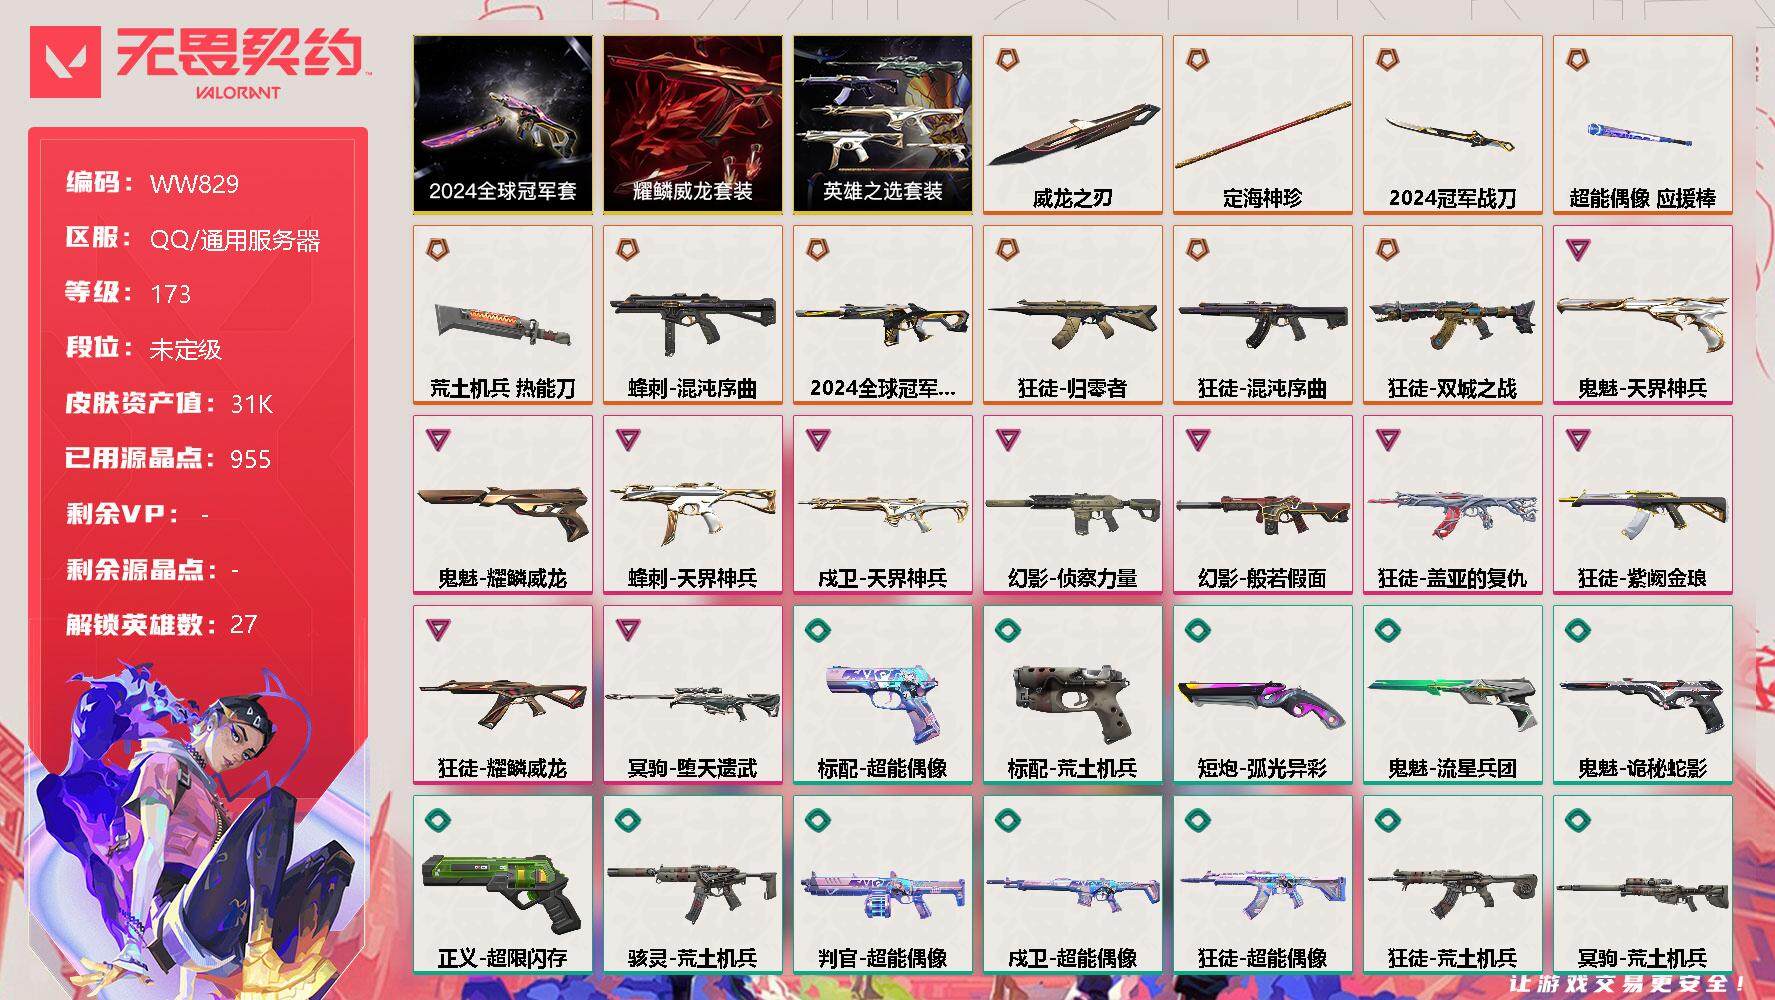Select the 鬼魅-天界神兵 pistol skin
The height and width of the screenshot is (1000, 1775).
coord(1642,314)
